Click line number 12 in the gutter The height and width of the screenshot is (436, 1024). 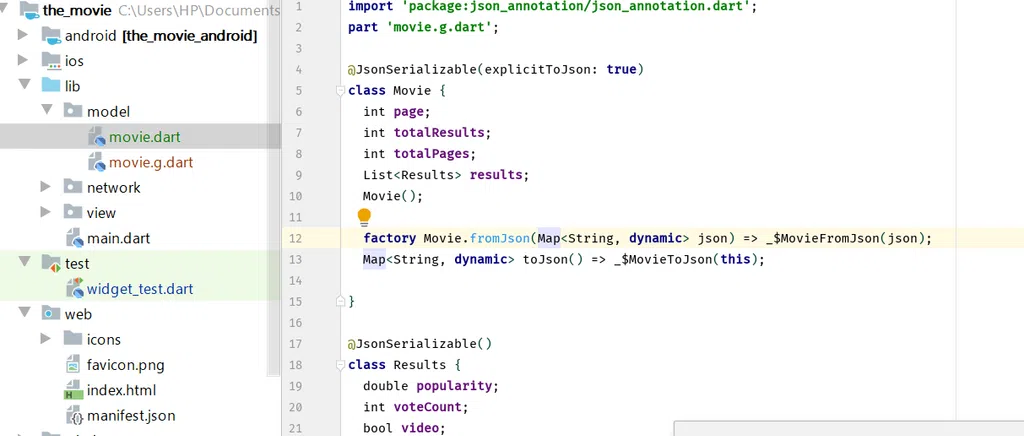tap(295, 238)
